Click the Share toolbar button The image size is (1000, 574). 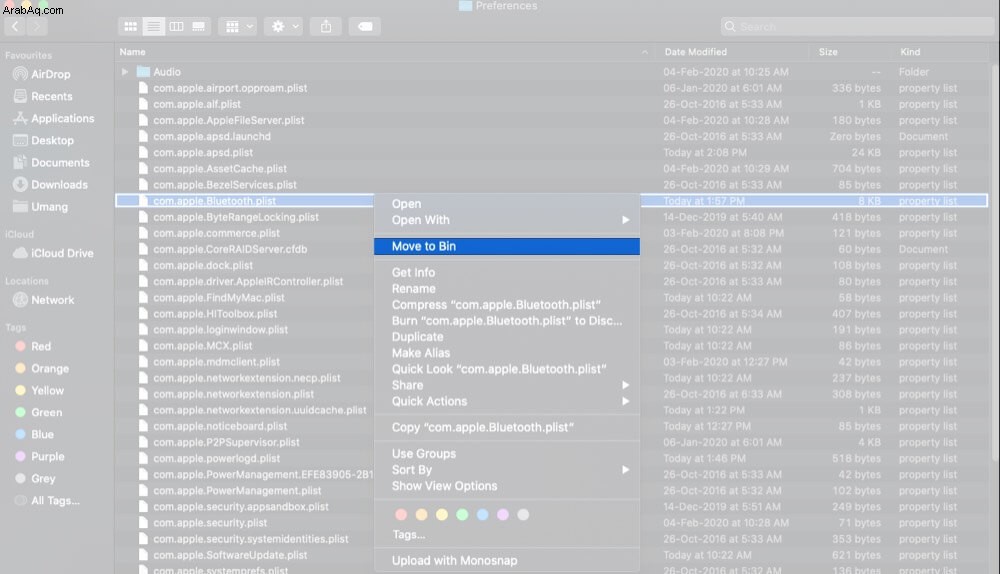(326, 27)
